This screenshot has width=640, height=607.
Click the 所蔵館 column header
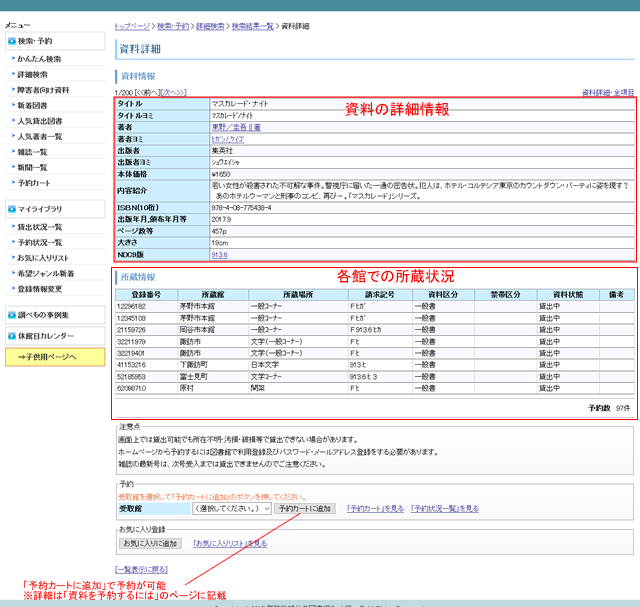pos(213,295)
